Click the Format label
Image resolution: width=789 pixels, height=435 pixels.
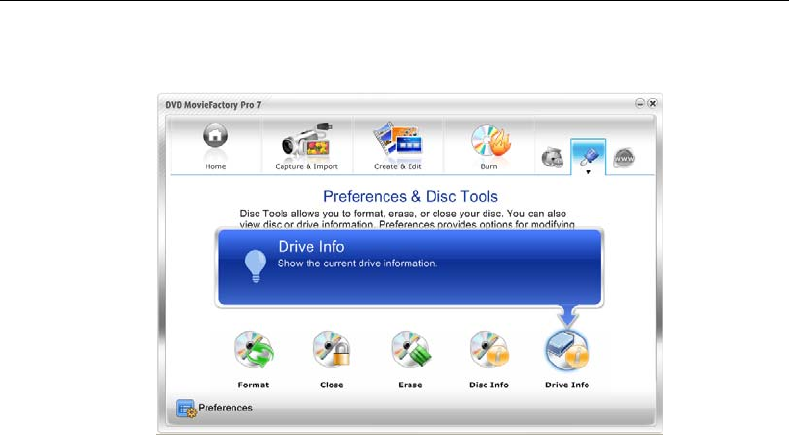(253, 385)
